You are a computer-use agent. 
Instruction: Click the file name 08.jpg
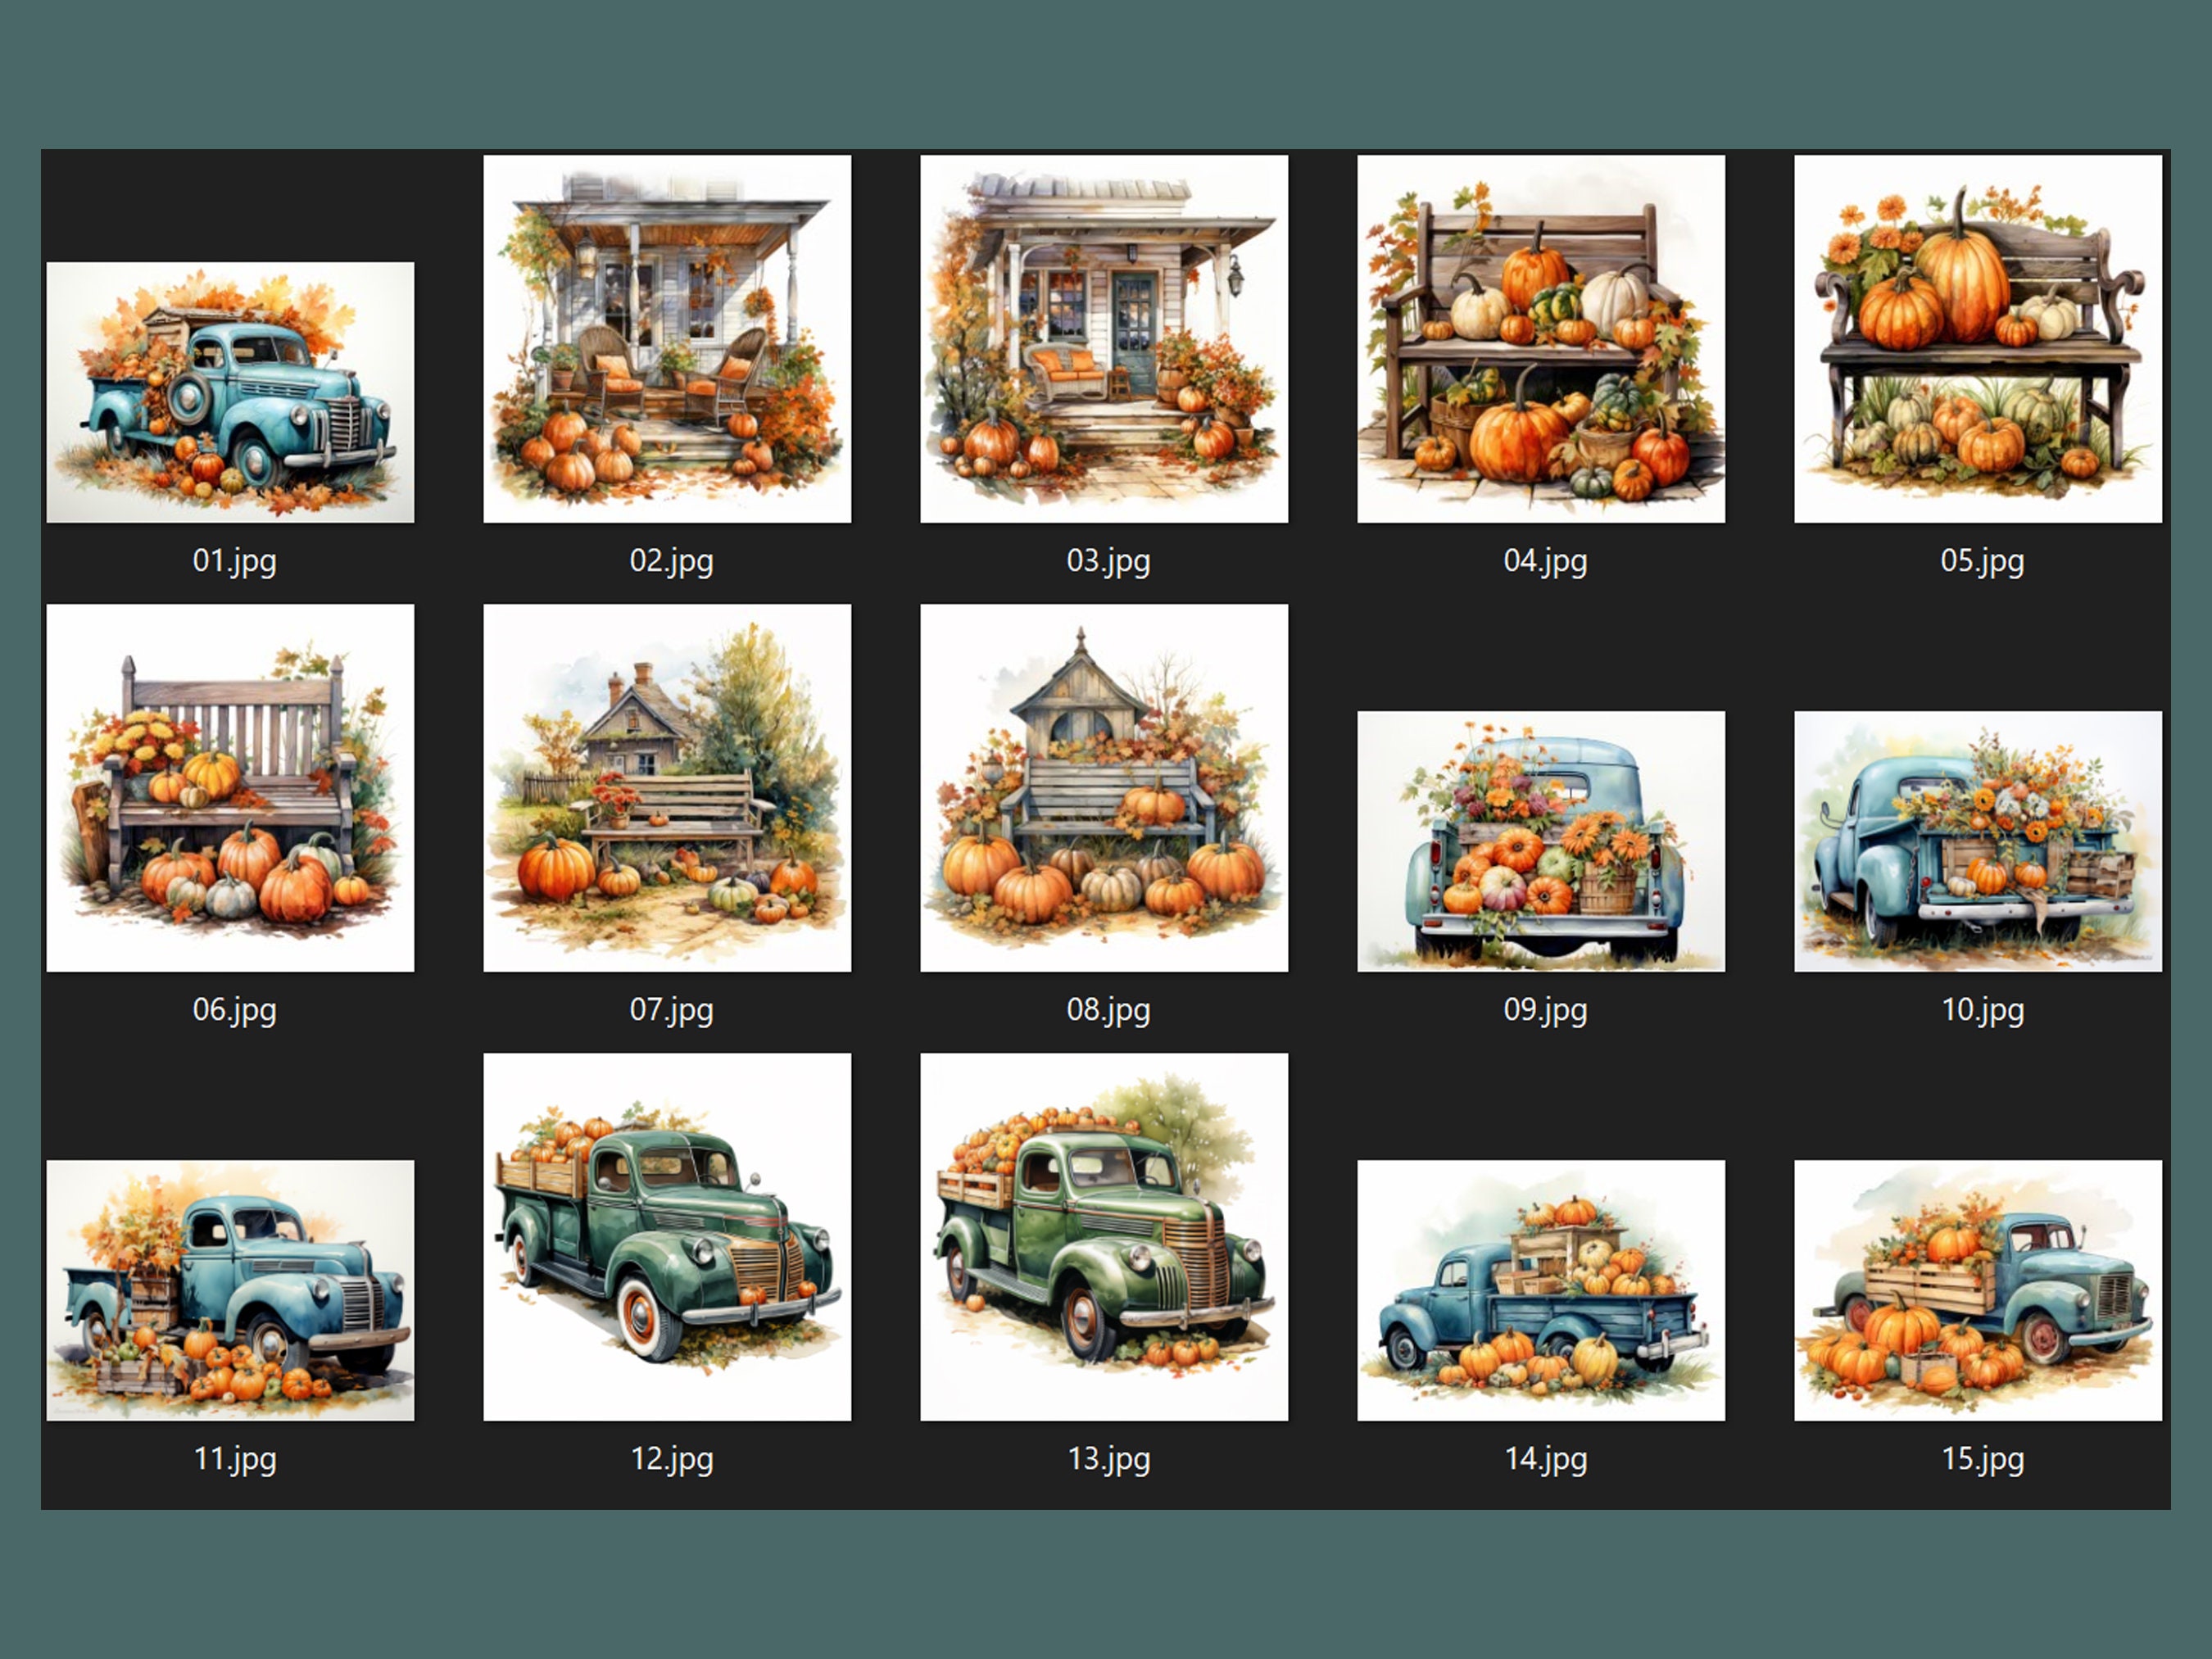[x=1109, y=1010]
